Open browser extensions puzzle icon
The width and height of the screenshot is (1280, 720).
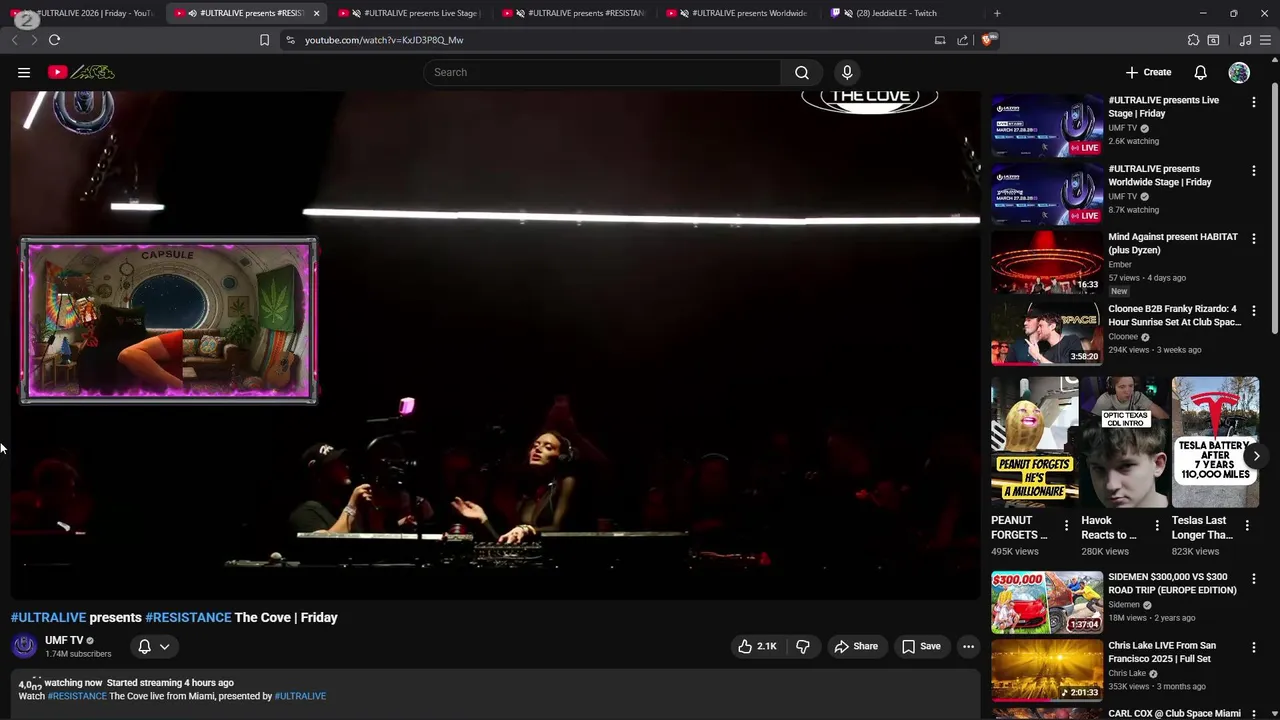pos(1193,40)
